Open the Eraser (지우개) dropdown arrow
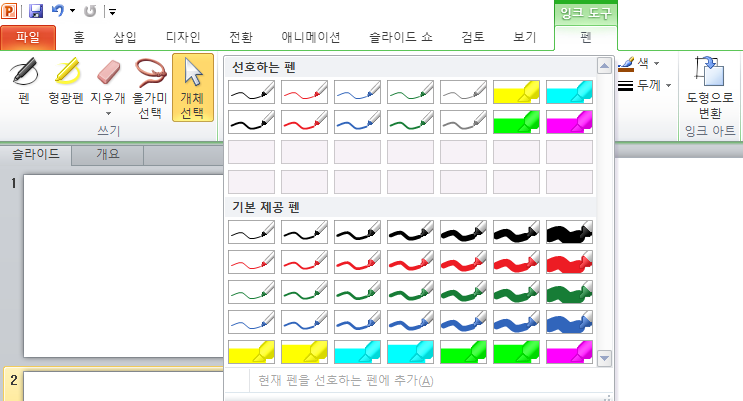Image resolution: width=743 pixels, height=401 pixels. pos(108,113)
